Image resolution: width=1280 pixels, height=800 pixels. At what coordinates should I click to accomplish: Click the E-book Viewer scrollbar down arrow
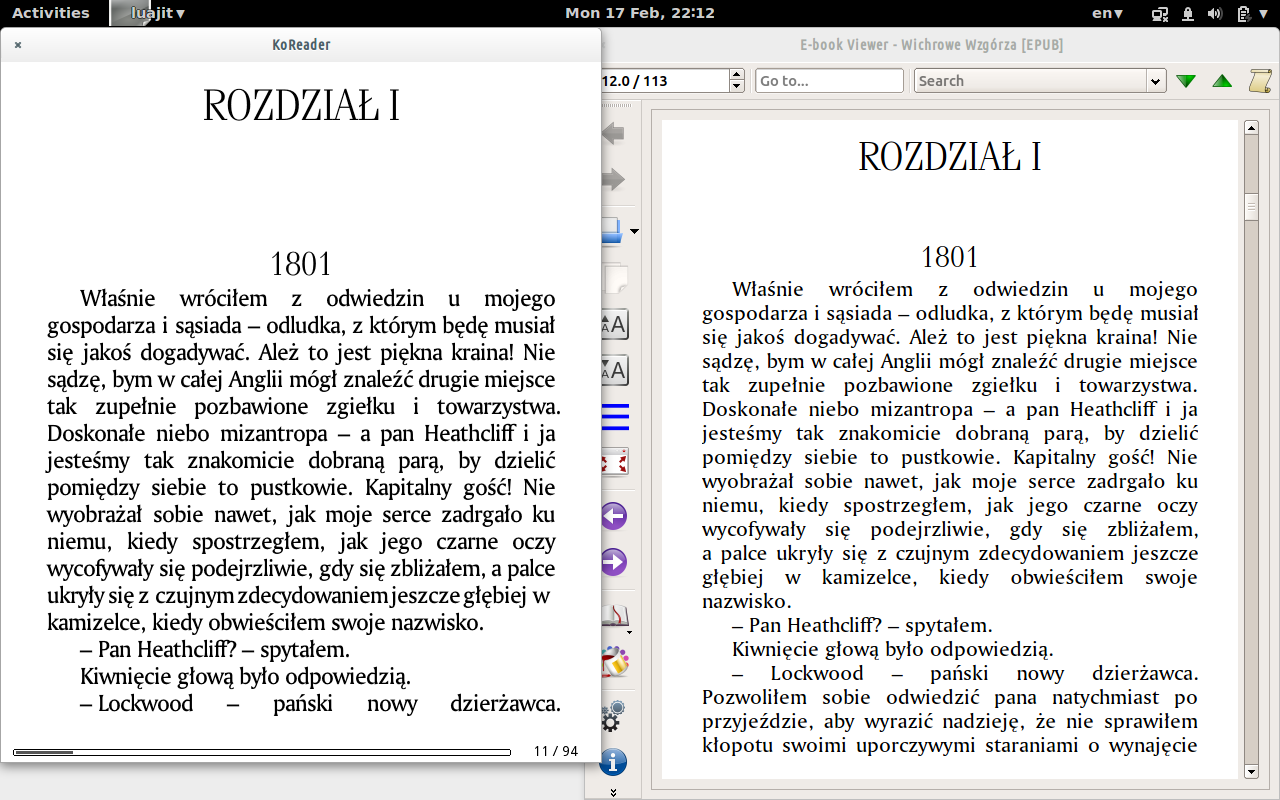(1250, 771)
